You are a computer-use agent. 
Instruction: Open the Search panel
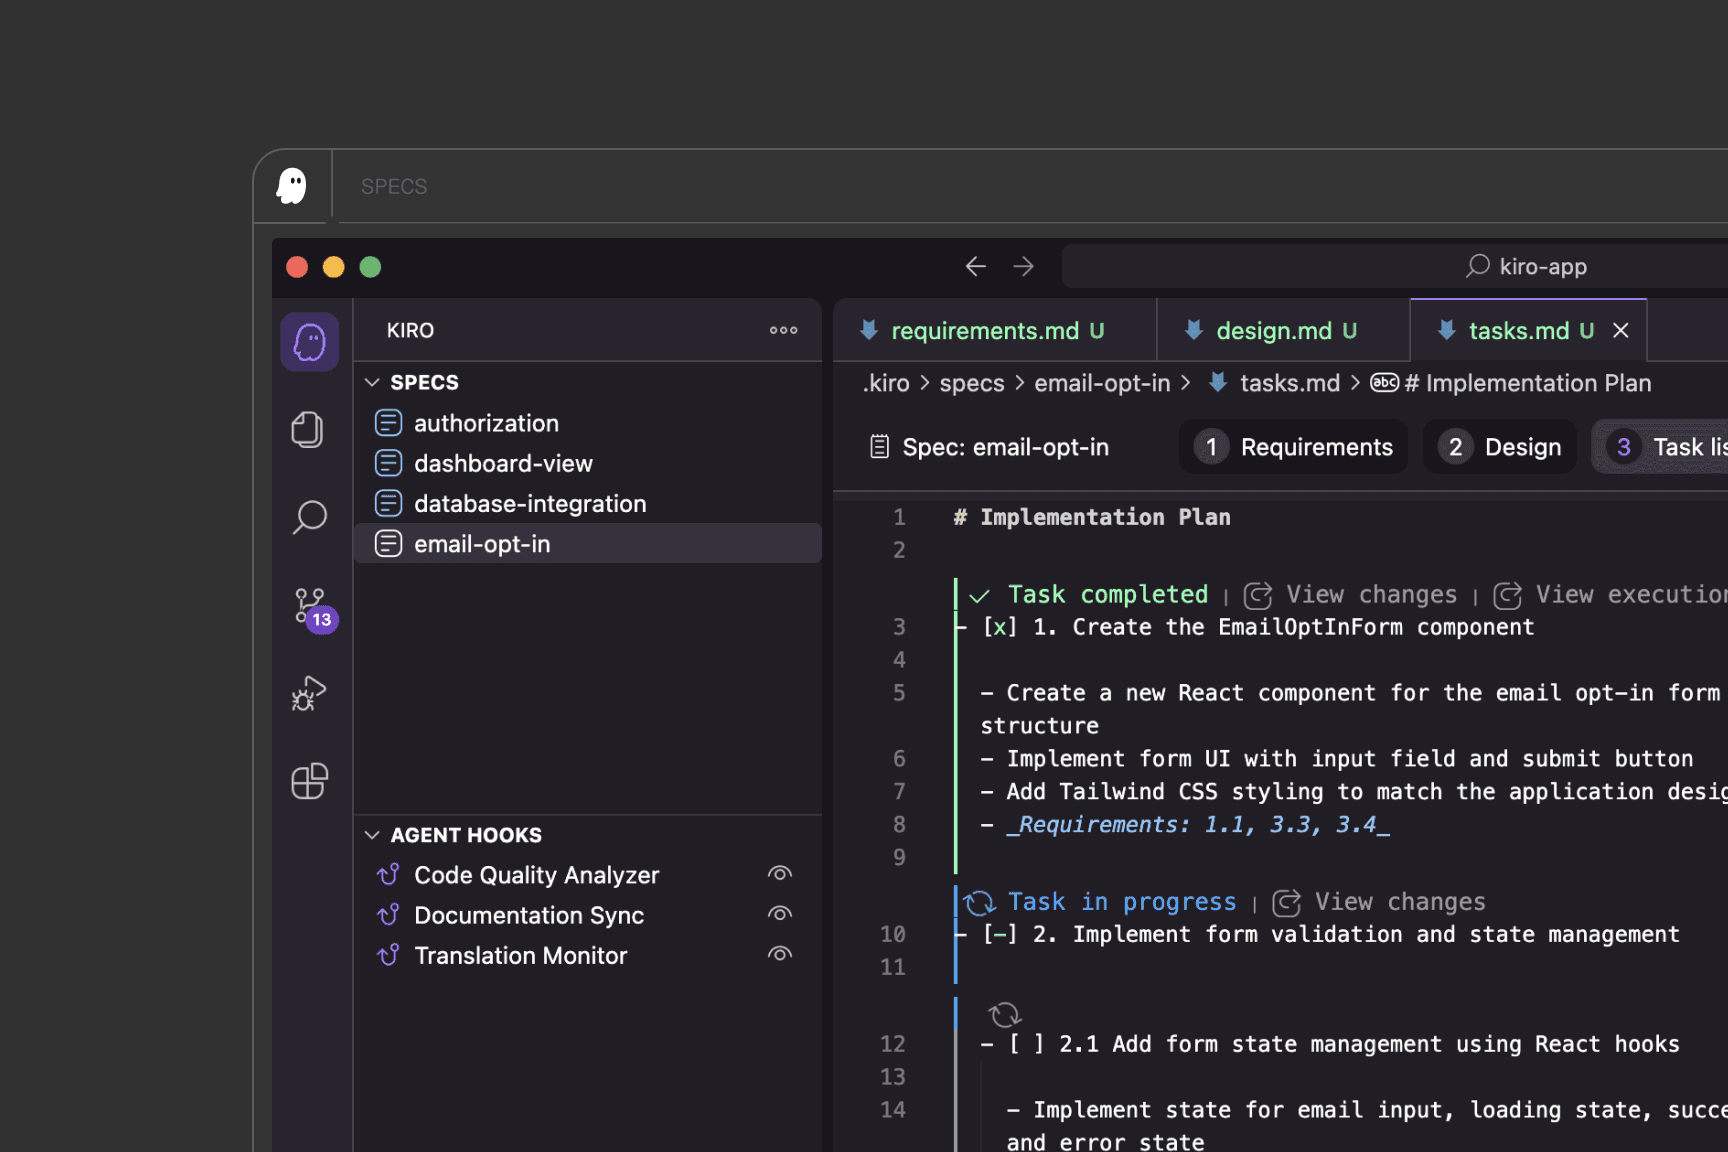tap(308, 517)
